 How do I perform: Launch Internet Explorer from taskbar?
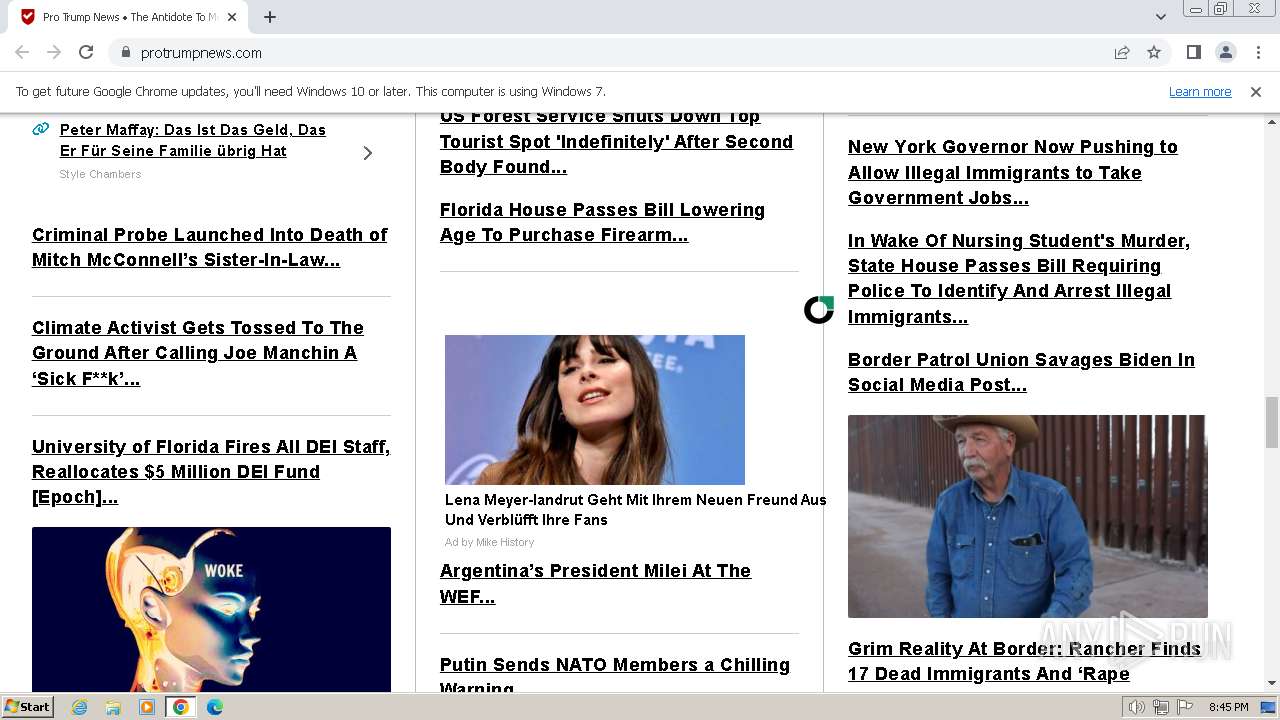click(x=79, y=707)
